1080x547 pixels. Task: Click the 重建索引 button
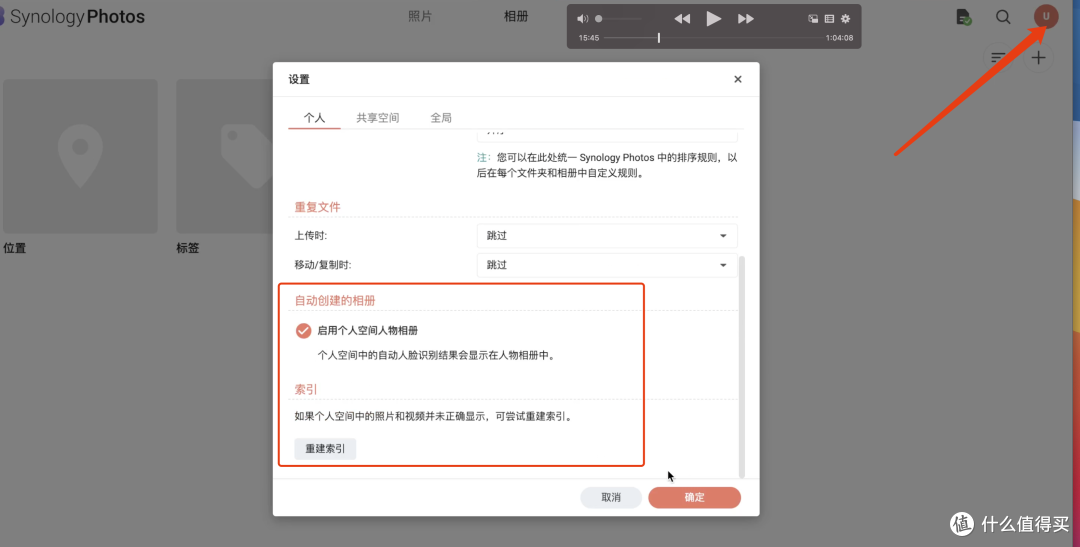click(x=325, y=449)
